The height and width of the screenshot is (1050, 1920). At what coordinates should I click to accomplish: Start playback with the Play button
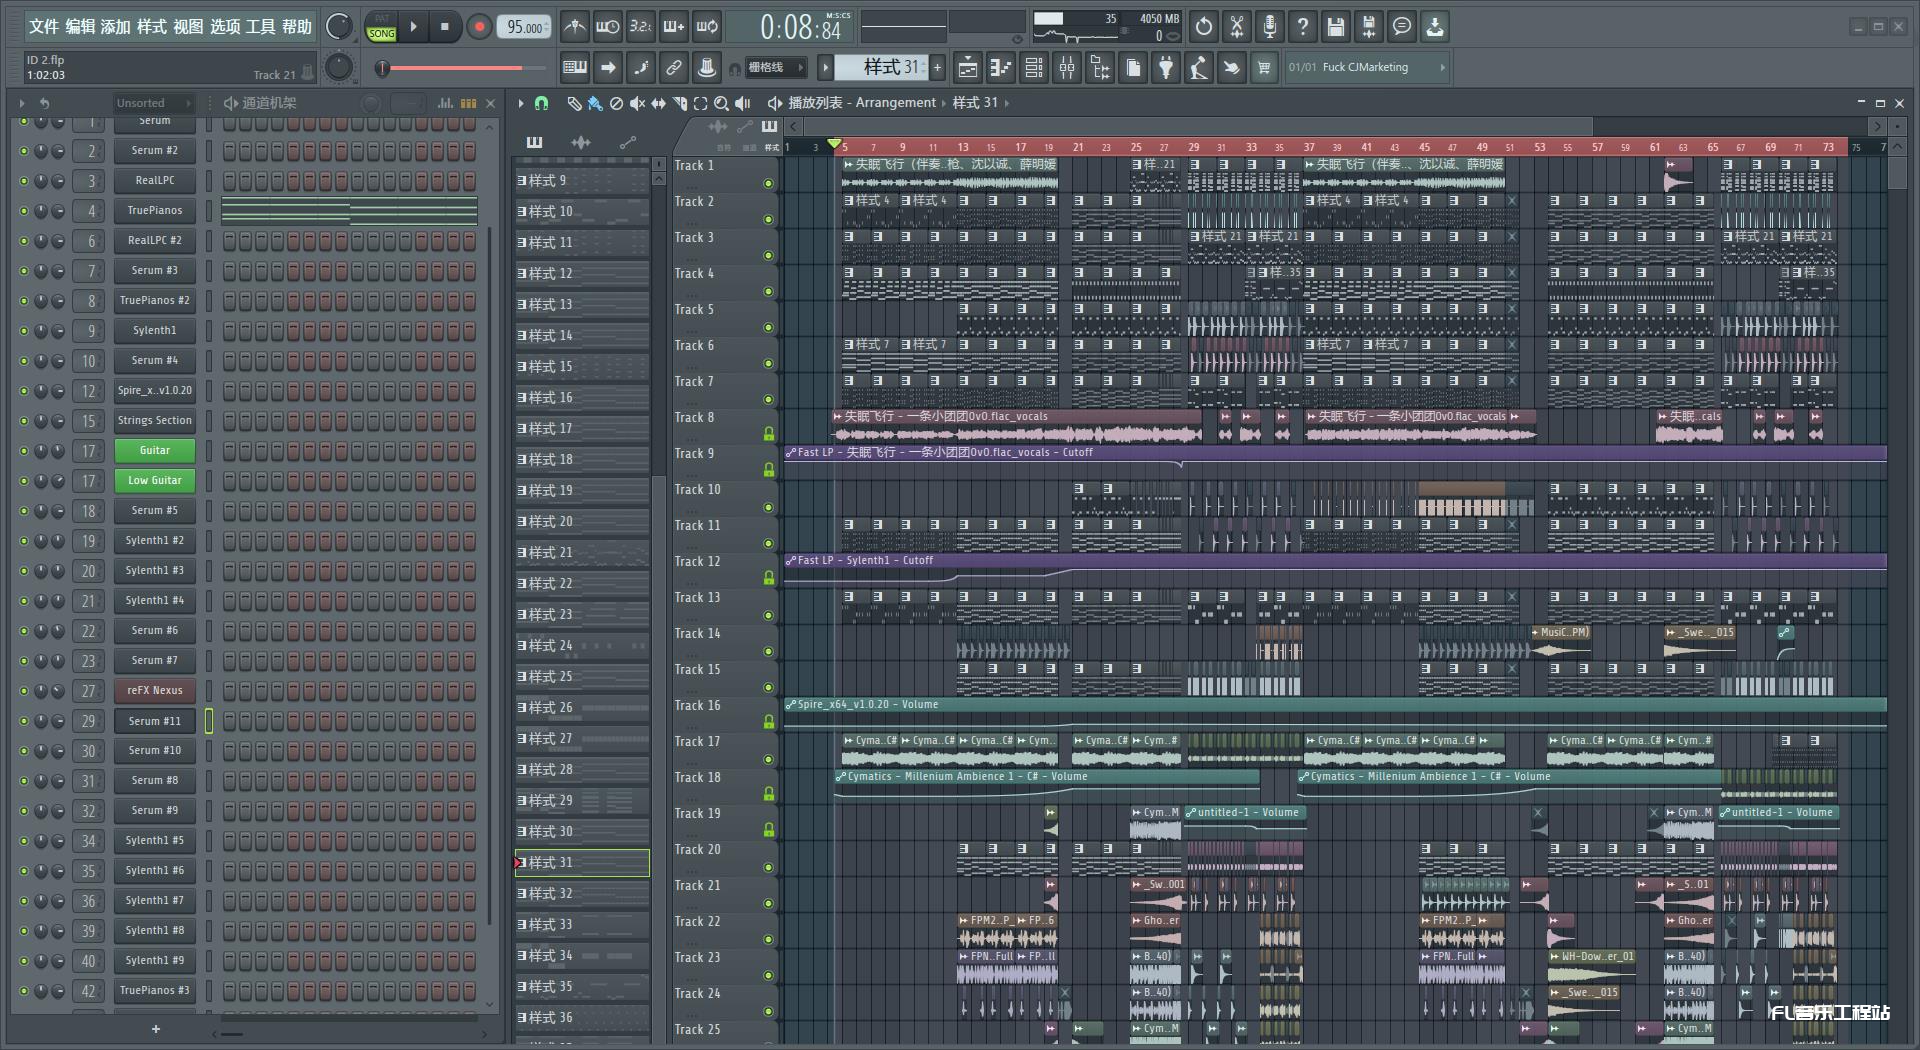[x=413, y=27]
